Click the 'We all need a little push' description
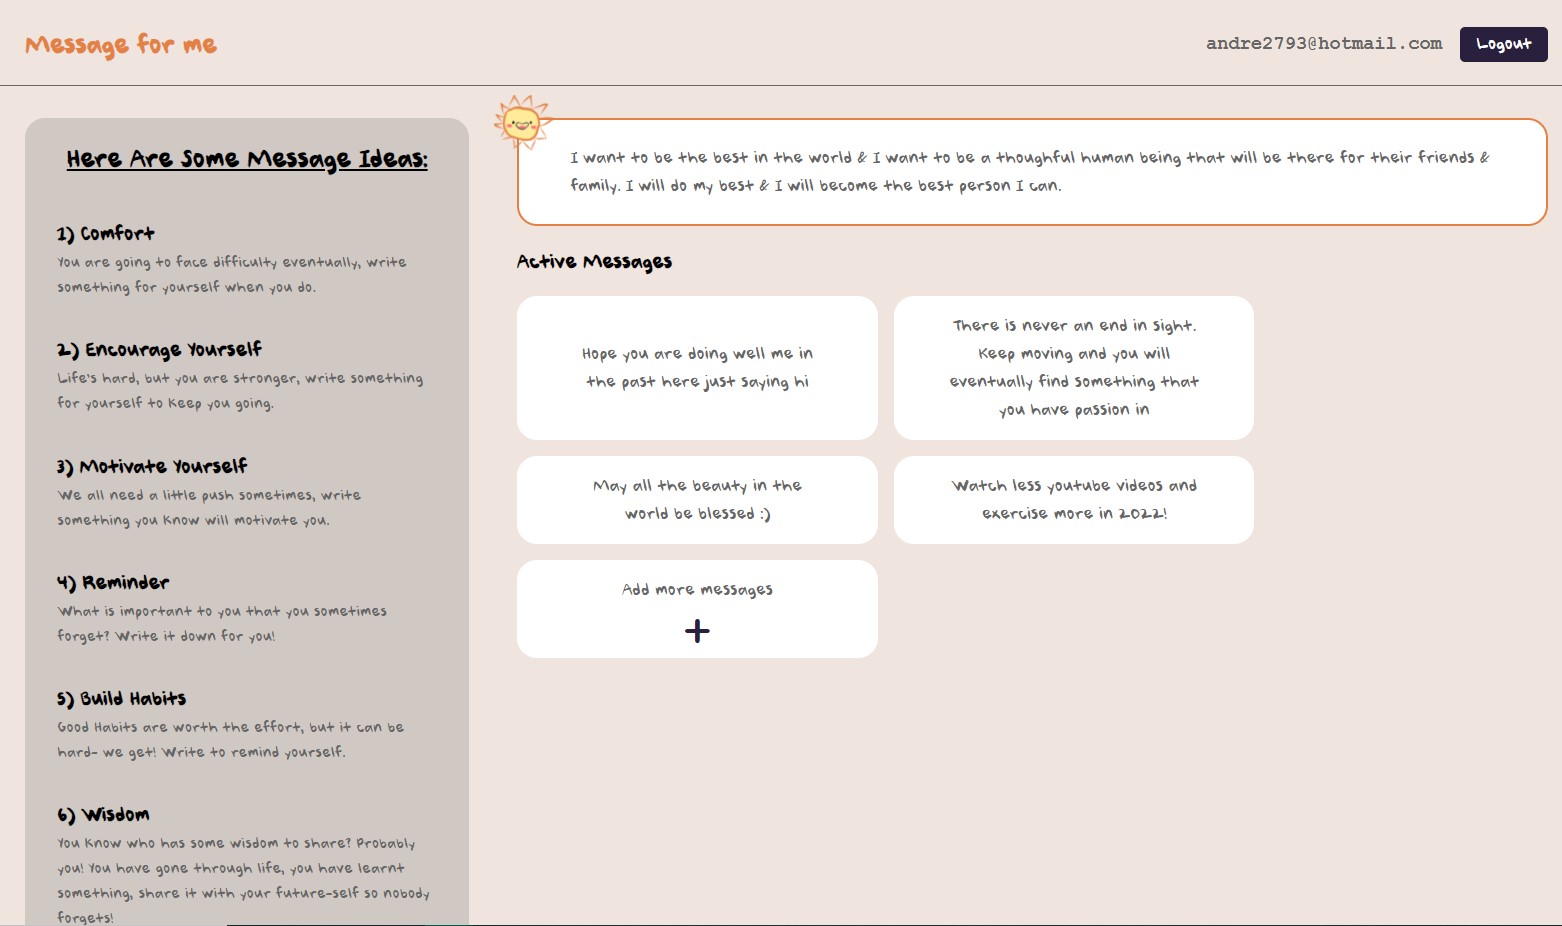Image resolution: width=1562 pixels, height=926 pixels. pos(209,507)
